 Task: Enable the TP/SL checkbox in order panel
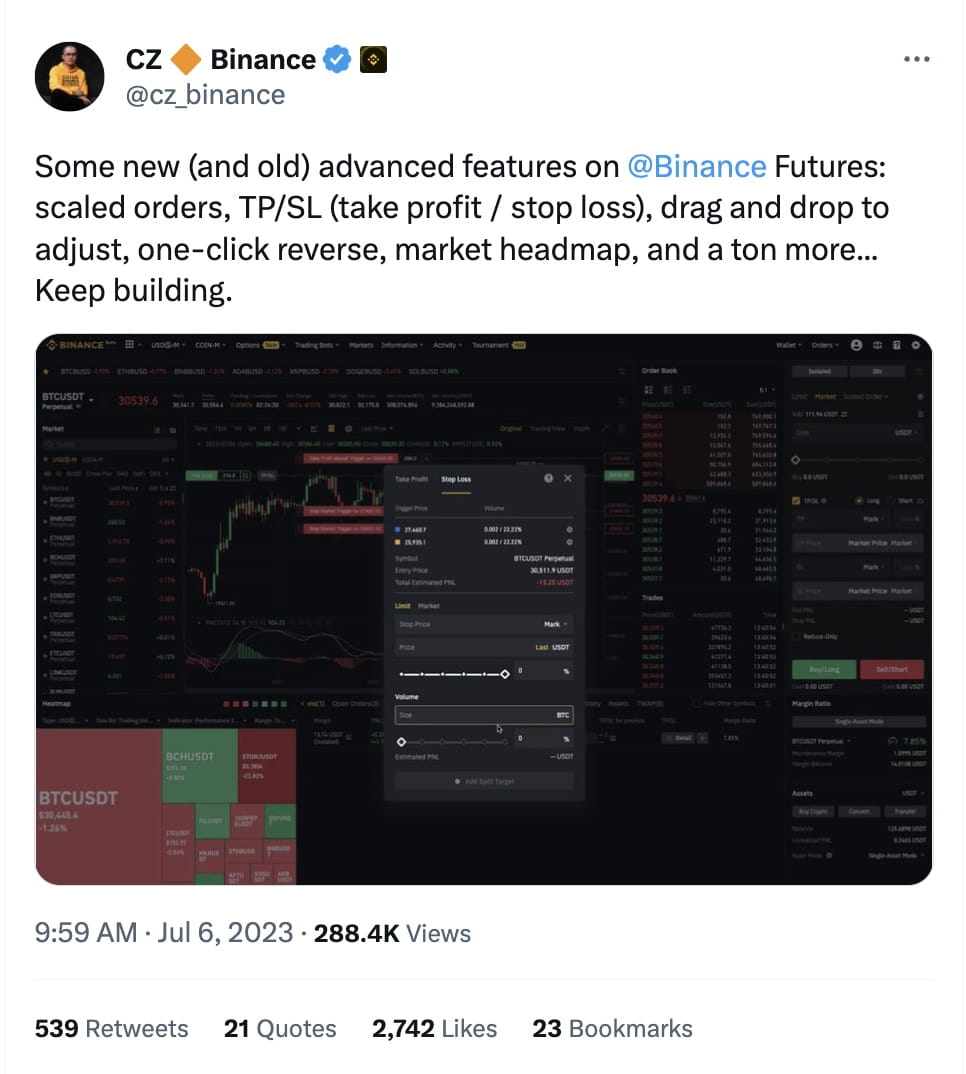[795, 501]
